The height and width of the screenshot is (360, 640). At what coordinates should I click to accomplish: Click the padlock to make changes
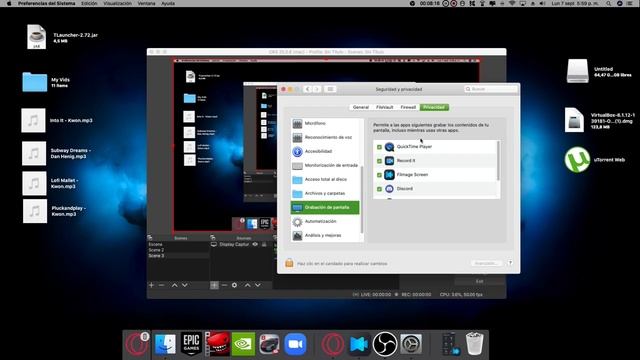point(289,263)
